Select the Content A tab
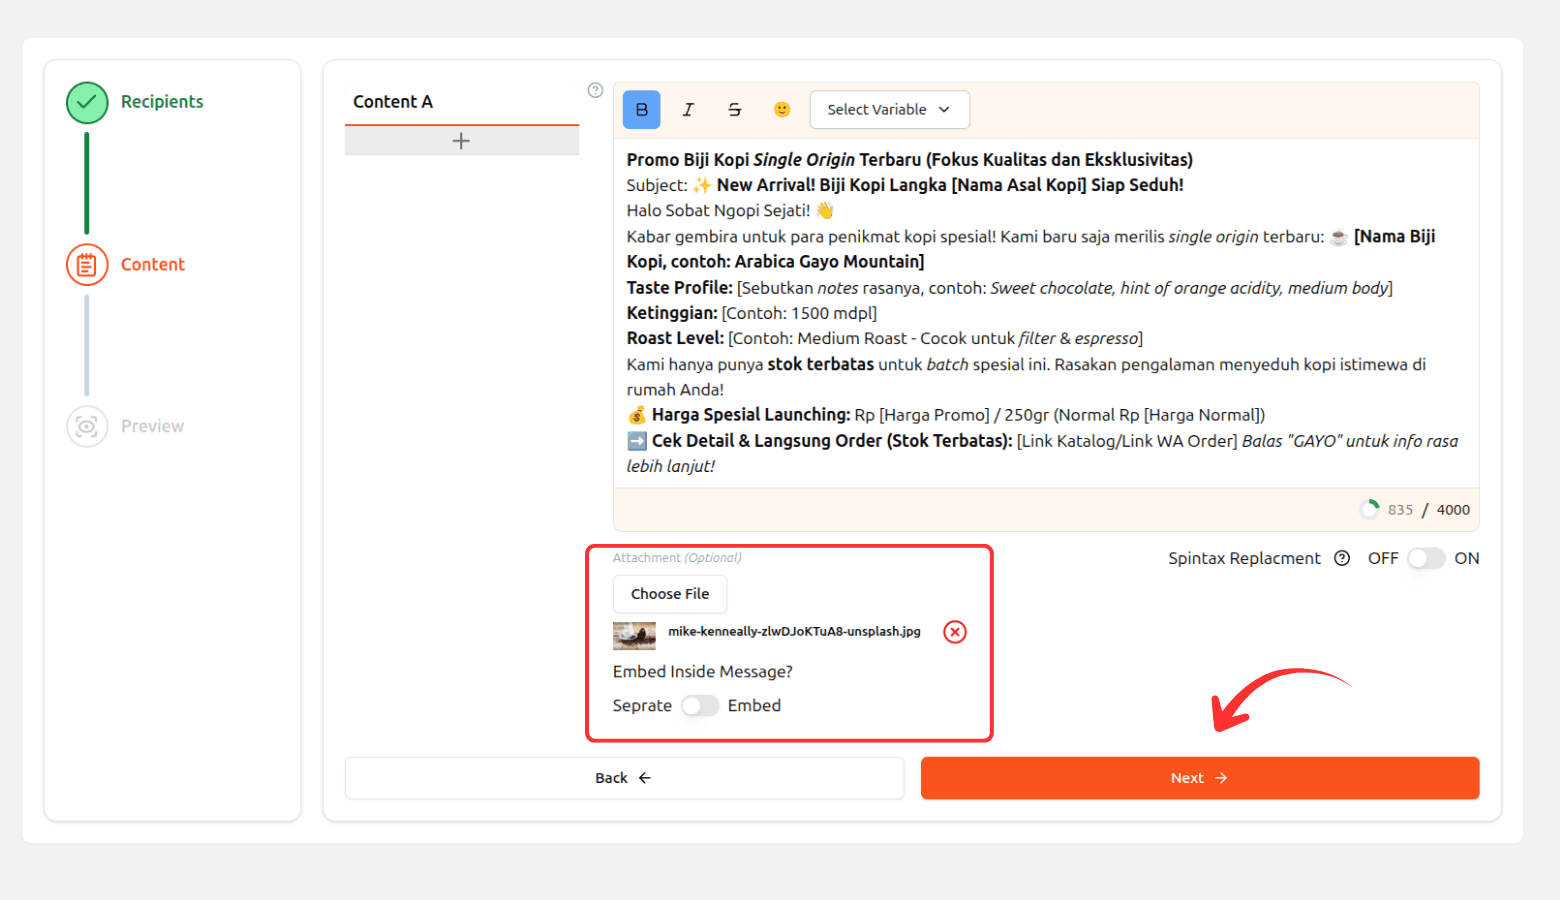This screenshot has width=1560, height=900. point(393,102)
